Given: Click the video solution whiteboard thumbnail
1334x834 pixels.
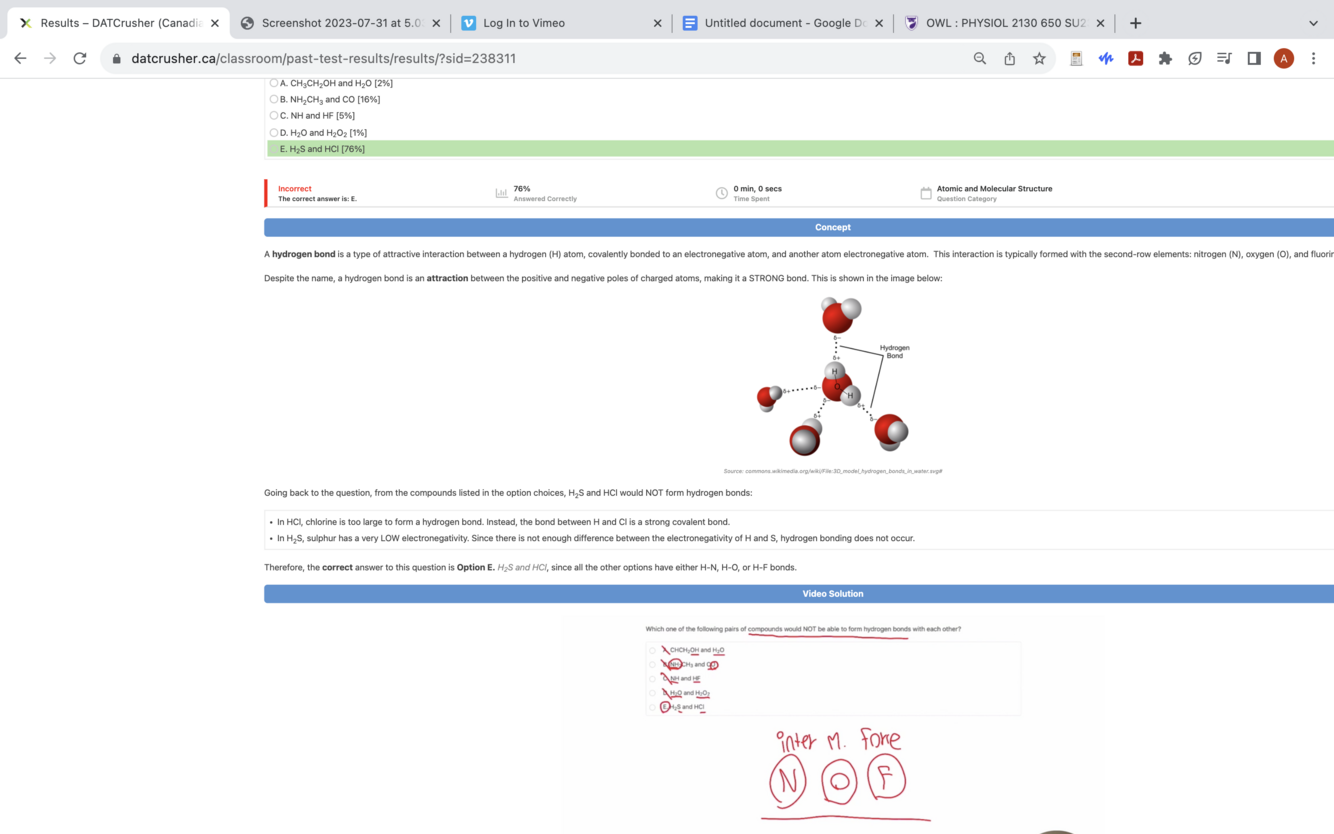Looking at the screenshot, I should [x=833, y=725].
